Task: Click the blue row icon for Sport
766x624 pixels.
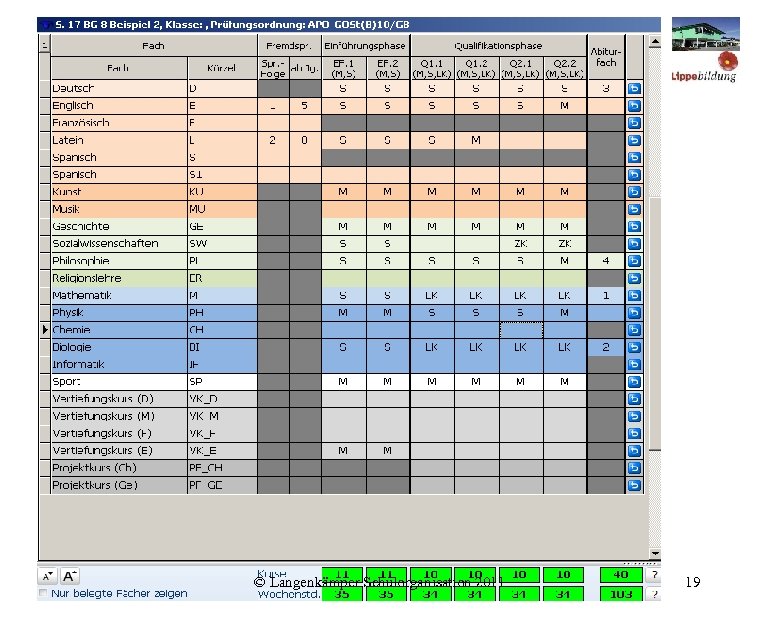Action: 634,382
